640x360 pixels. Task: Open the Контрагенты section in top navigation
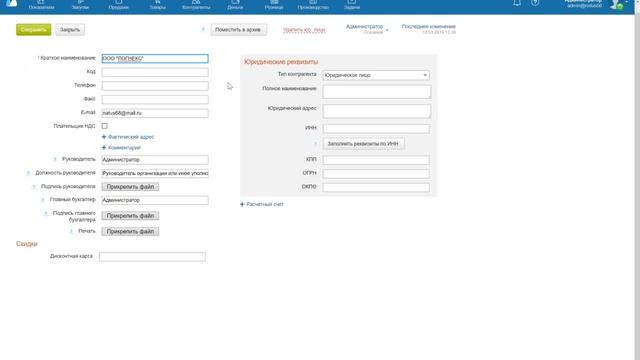click(196, 5)
